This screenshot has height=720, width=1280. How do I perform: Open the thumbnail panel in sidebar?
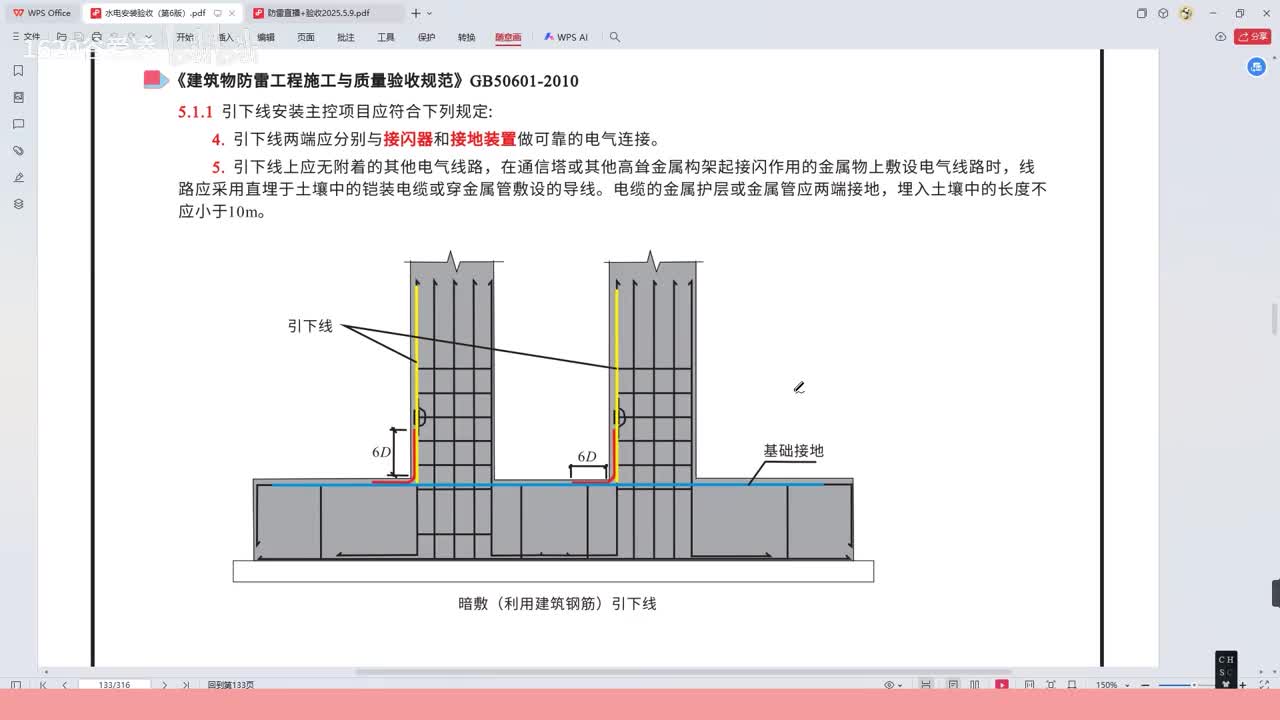[x=18, y=98]
